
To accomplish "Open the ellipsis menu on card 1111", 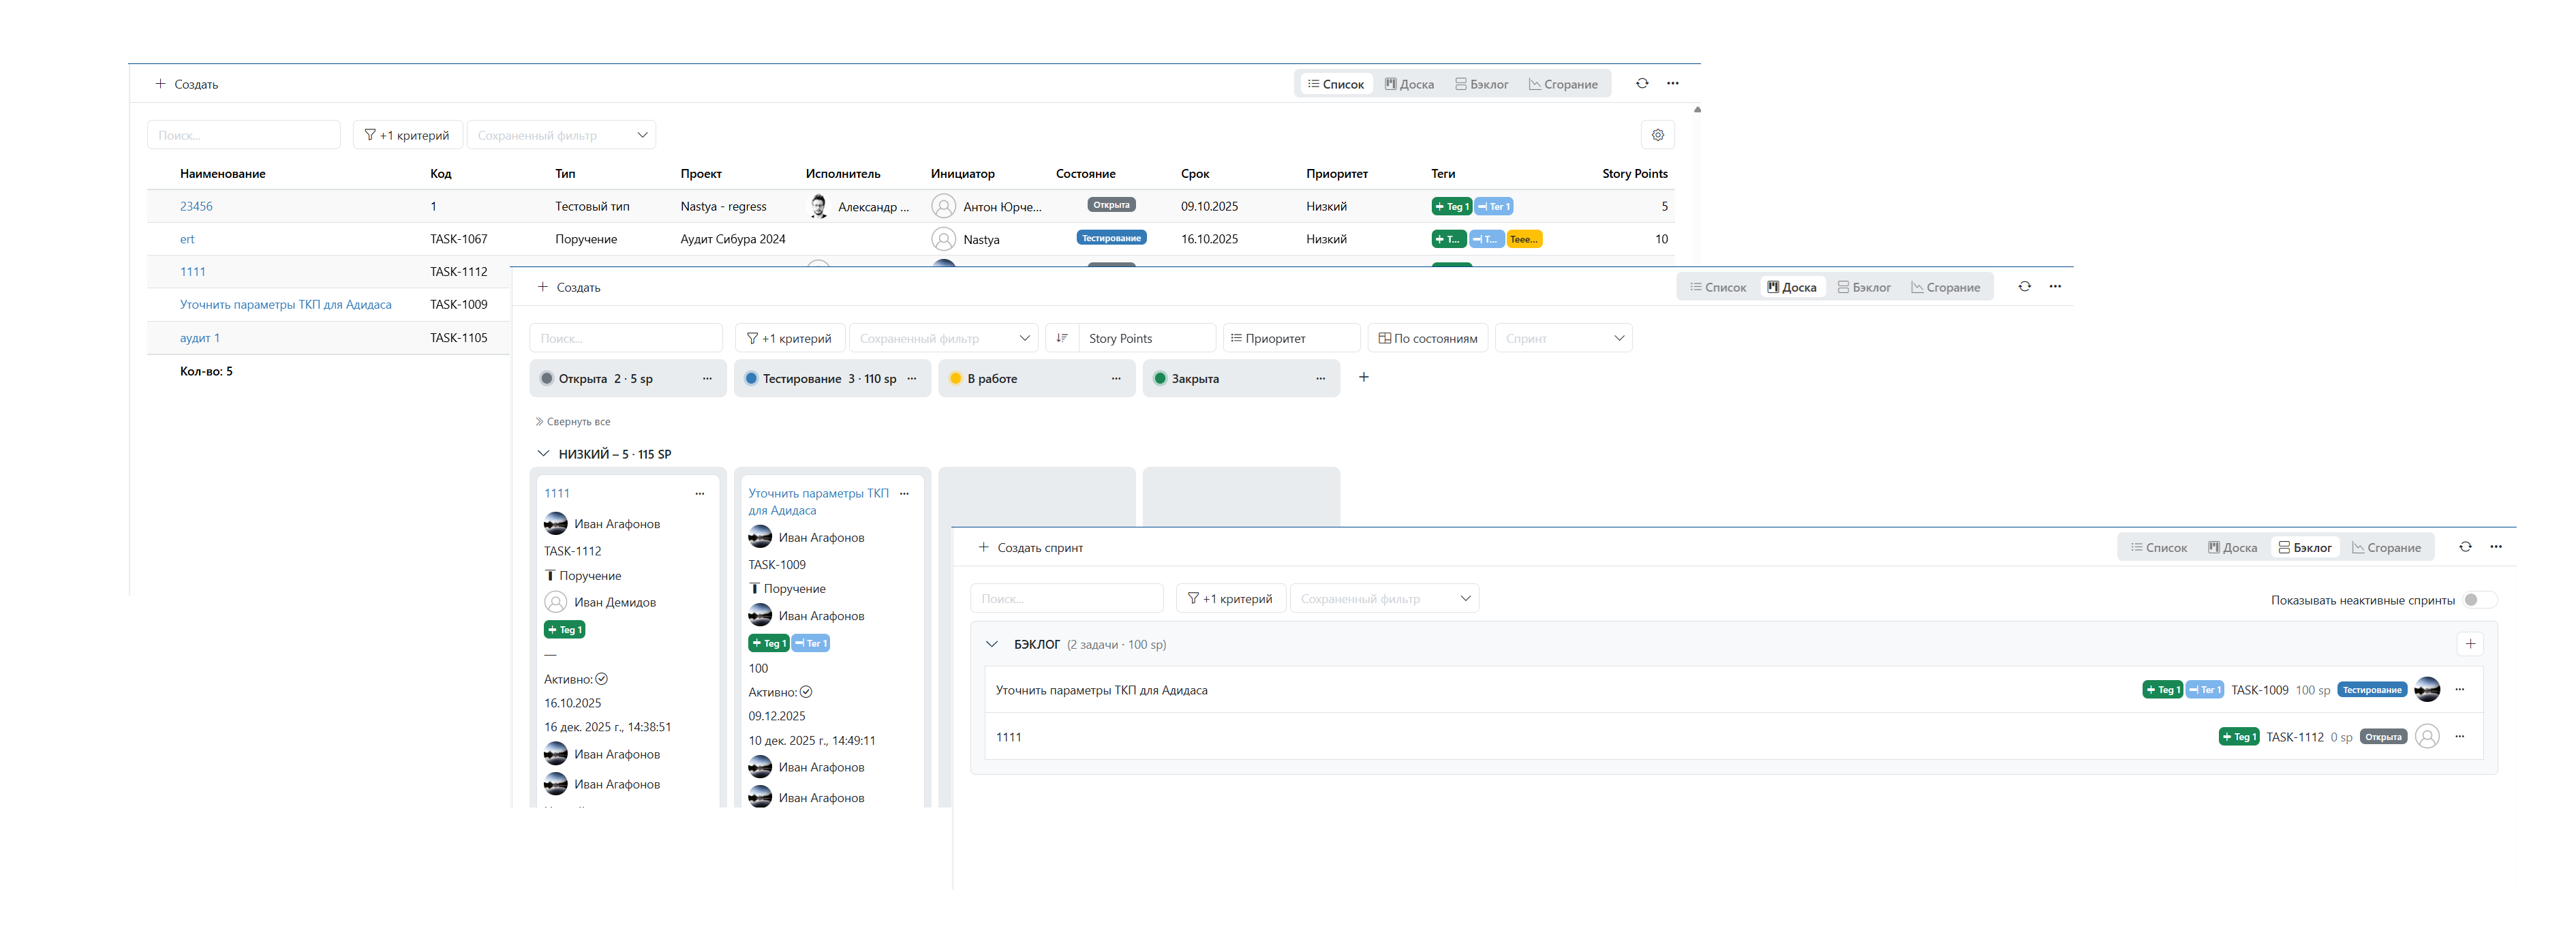I will coord(700,494).
